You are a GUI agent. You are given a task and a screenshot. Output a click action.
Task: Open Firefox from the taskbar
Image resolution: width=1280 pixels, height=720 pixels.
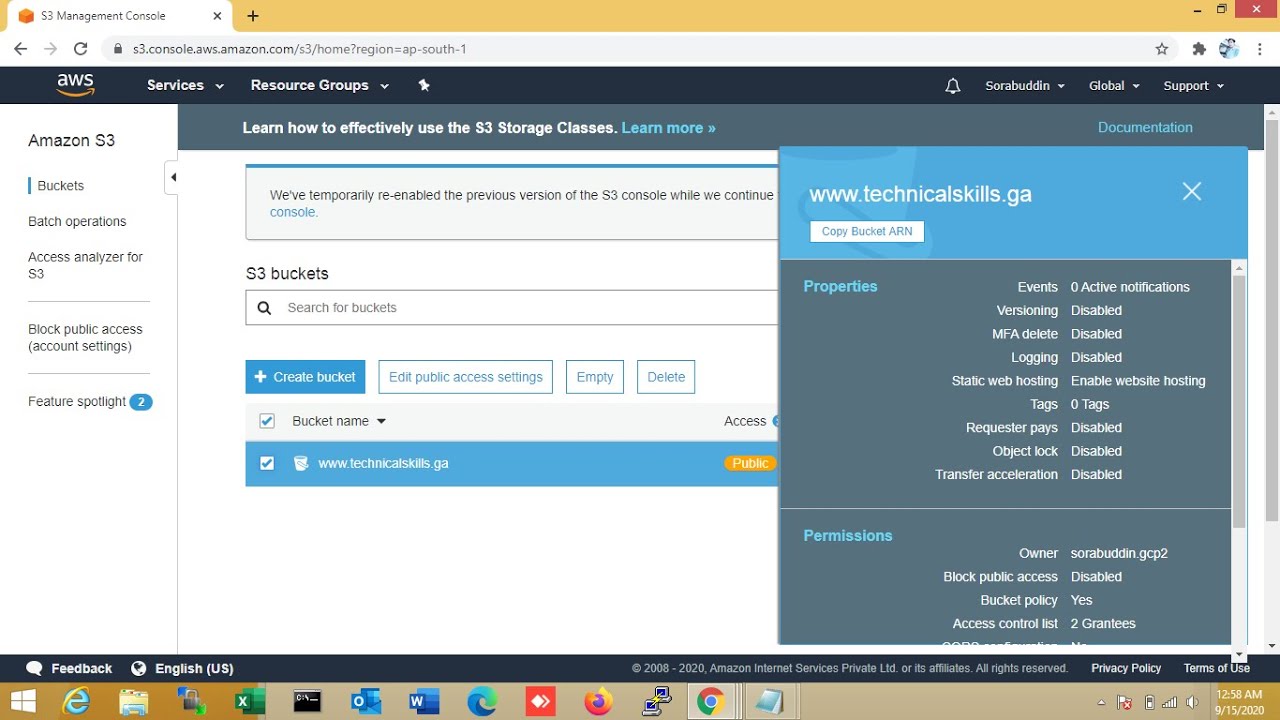[x=599, y=702]
